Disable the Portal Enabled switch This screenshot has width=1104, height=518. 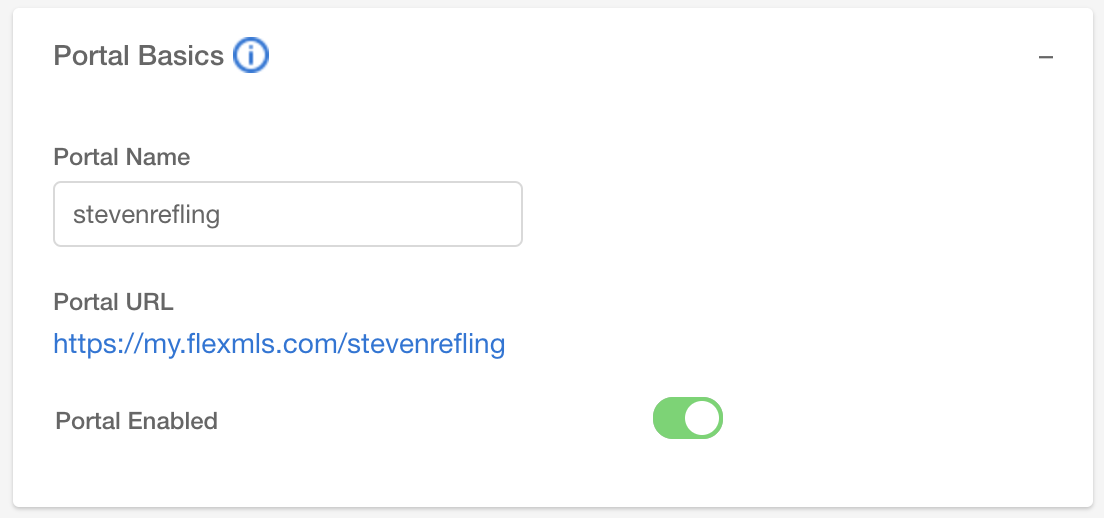[x=688, y=418]
